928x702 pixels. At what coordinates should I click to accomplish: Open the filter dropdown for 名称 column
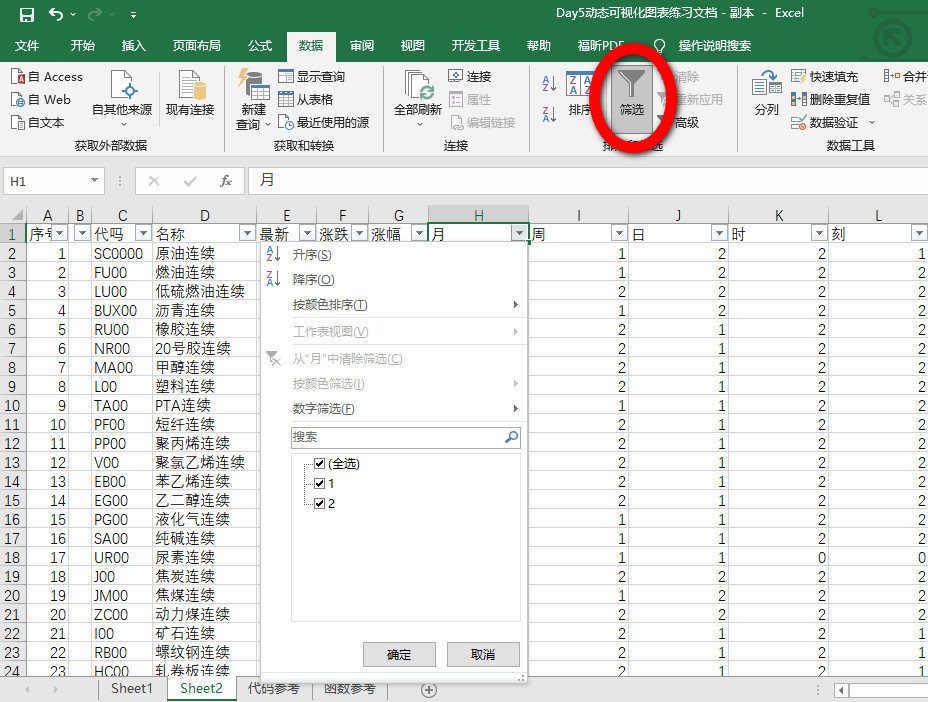[247, 234]
